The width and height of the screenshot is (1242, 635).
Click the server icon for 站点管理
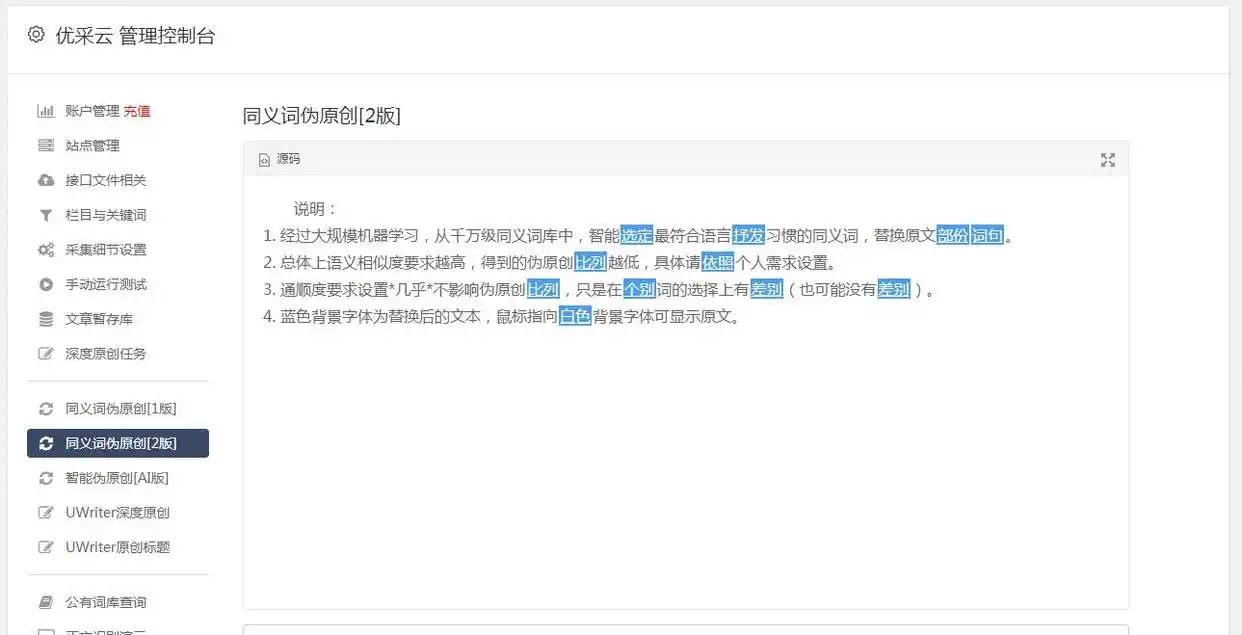pyautogui.click(x=46, y=146)
